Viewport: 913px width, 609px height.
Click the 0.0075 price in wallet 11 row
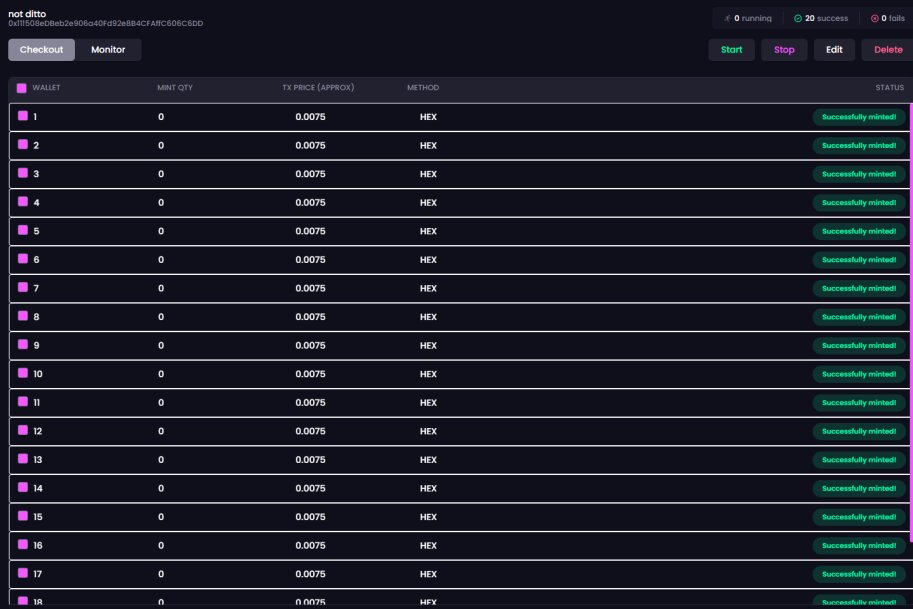pyautogui.click(x=310, y=402)
